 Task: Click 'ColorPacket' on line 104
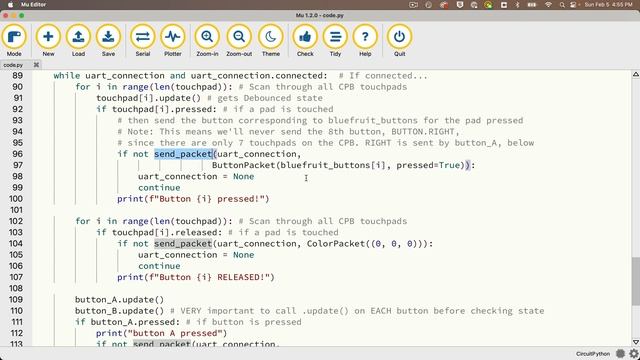tap(336, 244)
